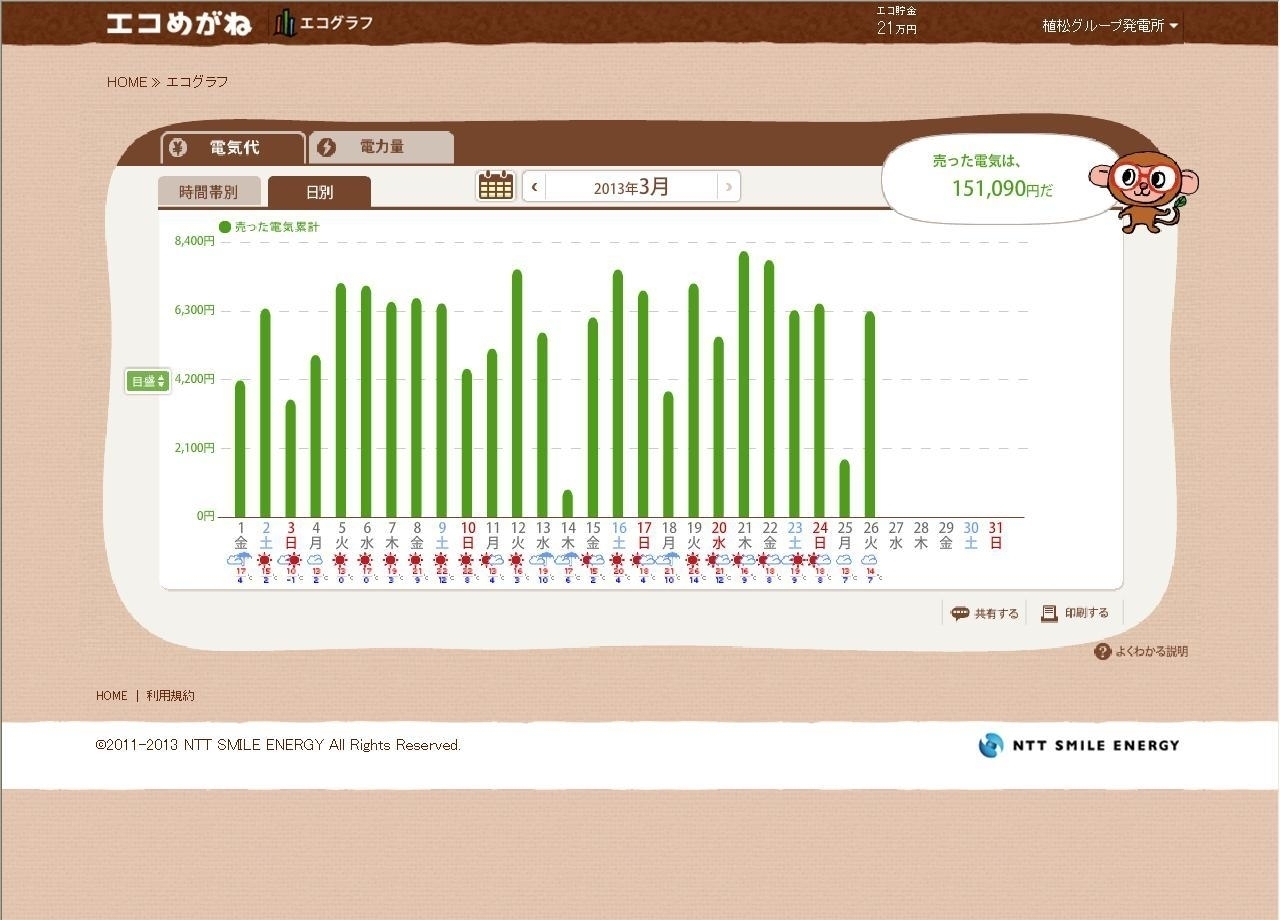Click the 151,090円 sold electricity value
1280x920 pixels.
(x=1002, y=188)
